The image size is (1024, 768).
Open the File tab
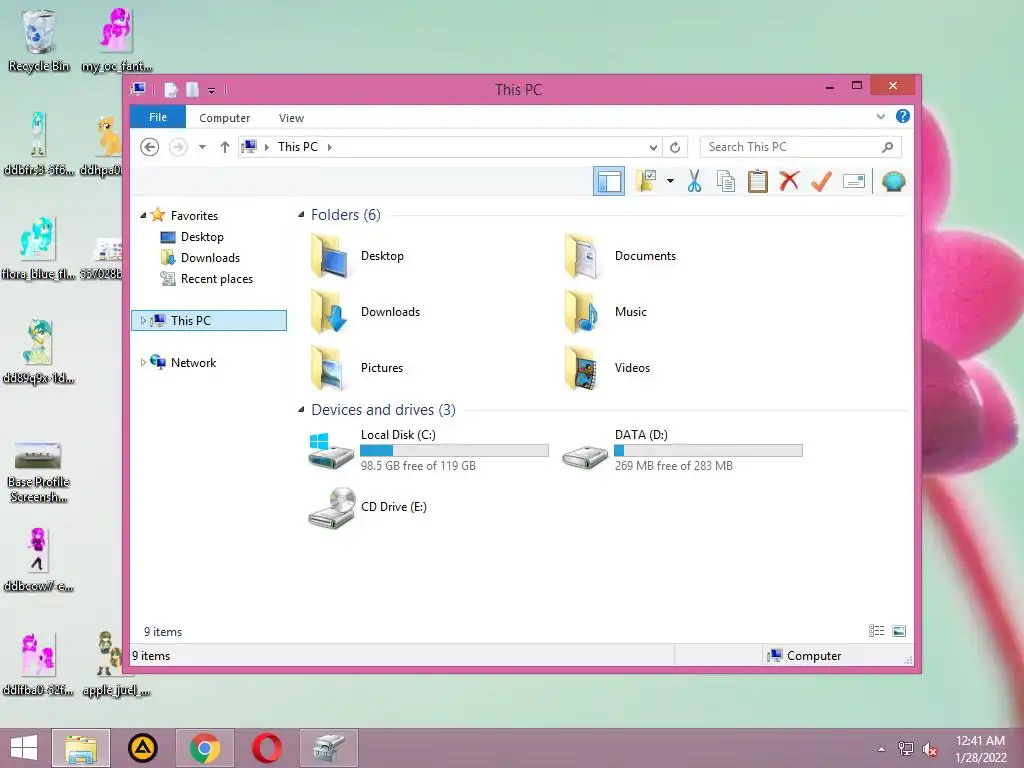(158, 117)
